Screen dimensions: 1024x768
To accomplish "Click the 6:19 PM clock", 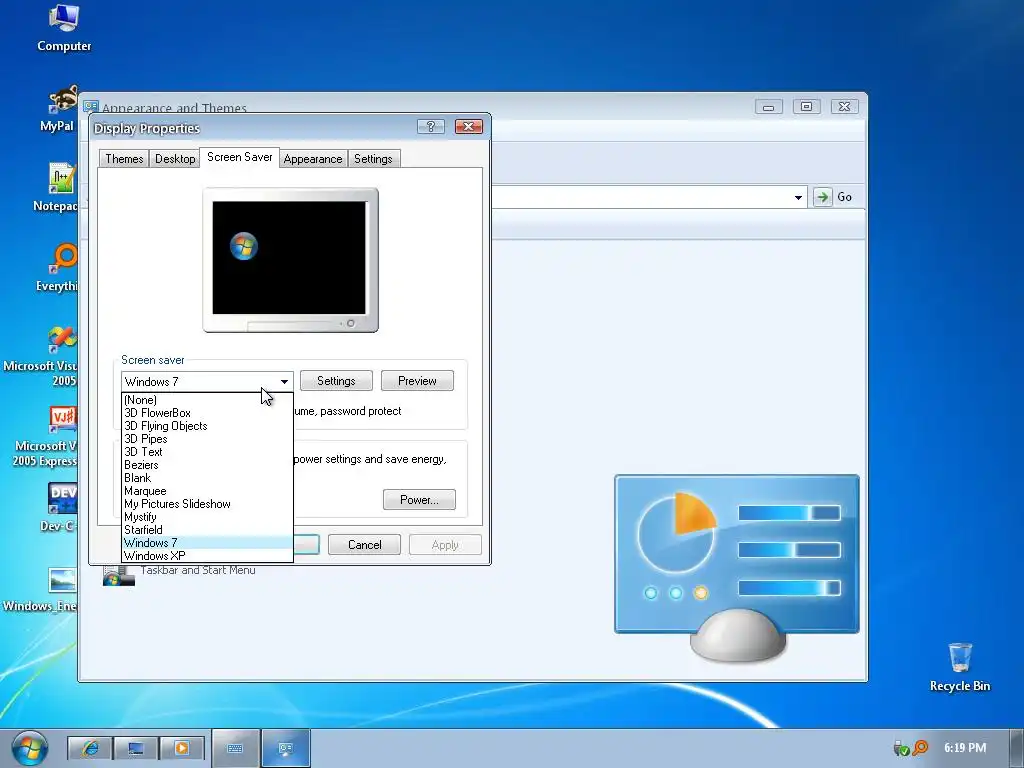I will (965, 748).
